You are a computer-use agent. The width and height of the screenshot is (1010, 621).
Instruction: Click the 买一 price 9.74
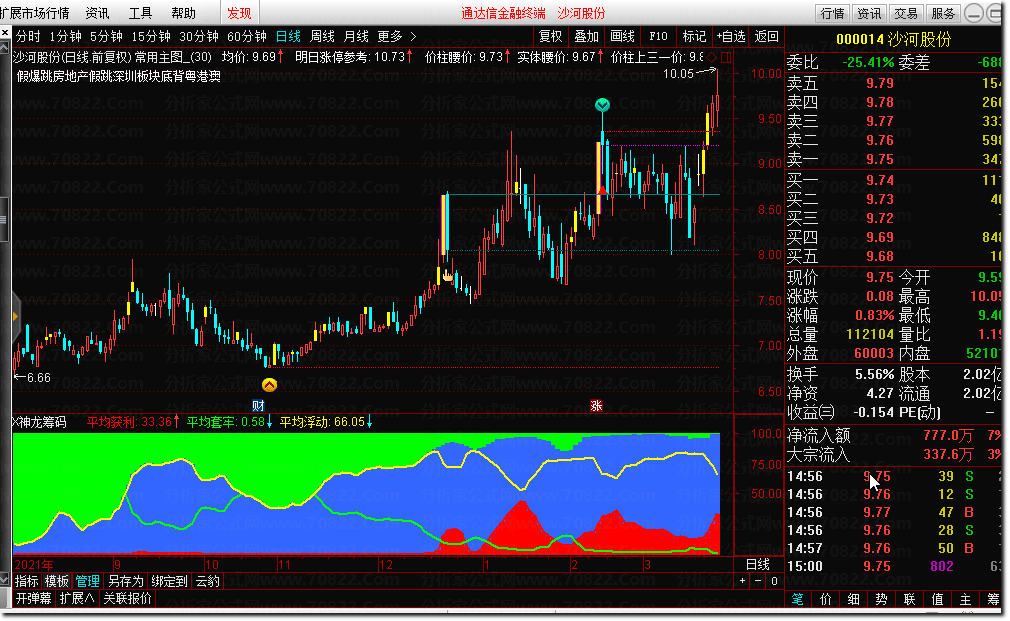[879, 180]
